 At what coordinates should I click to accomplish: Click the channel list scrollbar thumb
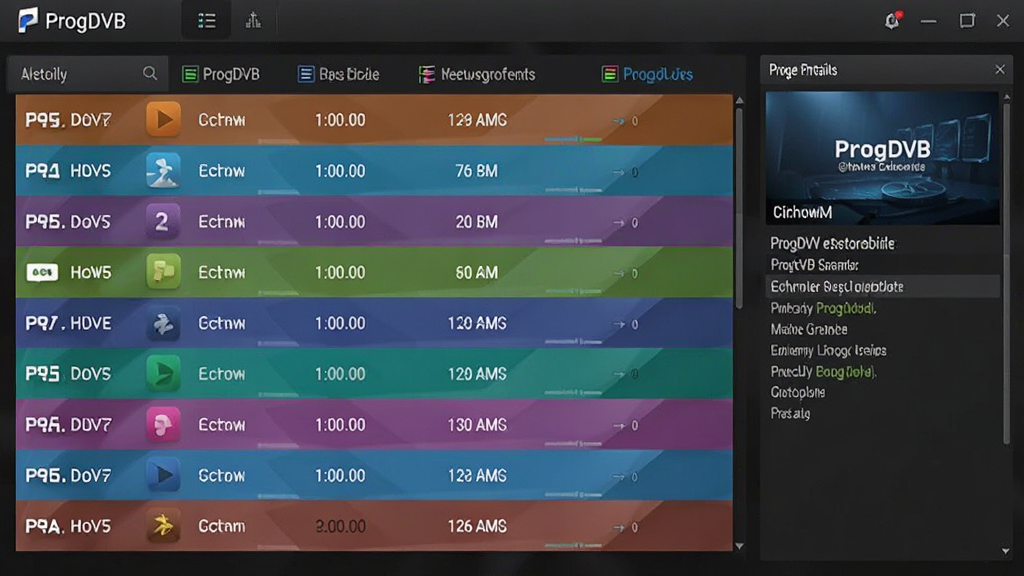pyautogui.click(x=739, y=206)
